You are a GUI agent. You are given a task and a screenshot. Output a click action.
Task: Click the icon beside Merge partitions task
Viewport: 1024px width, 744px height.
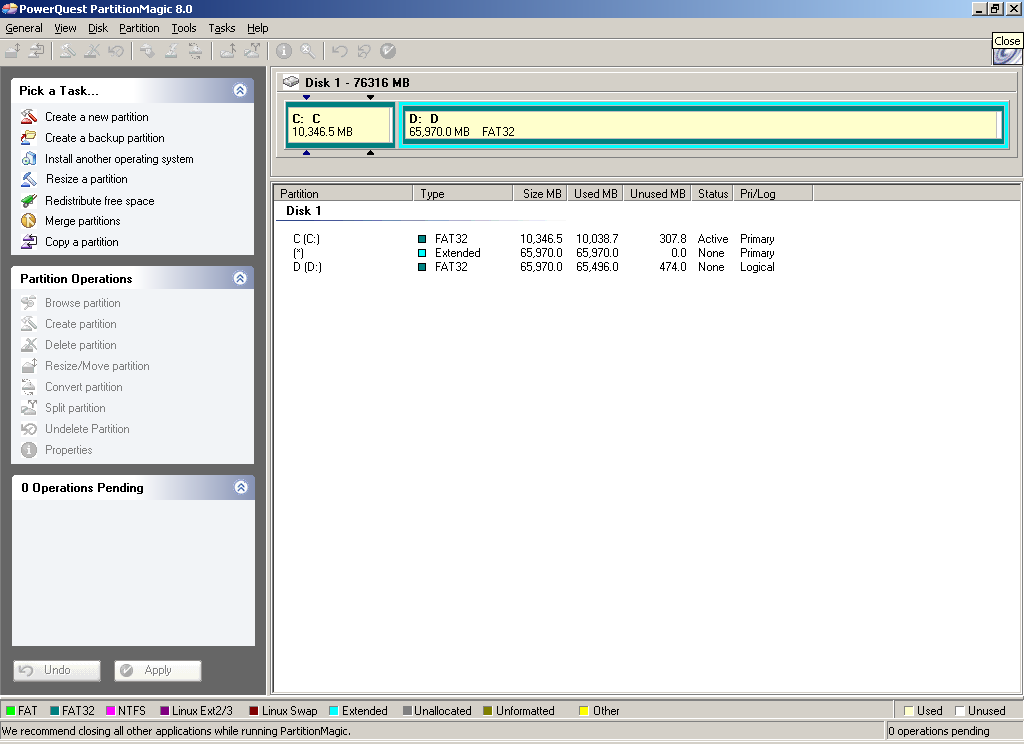29,221
